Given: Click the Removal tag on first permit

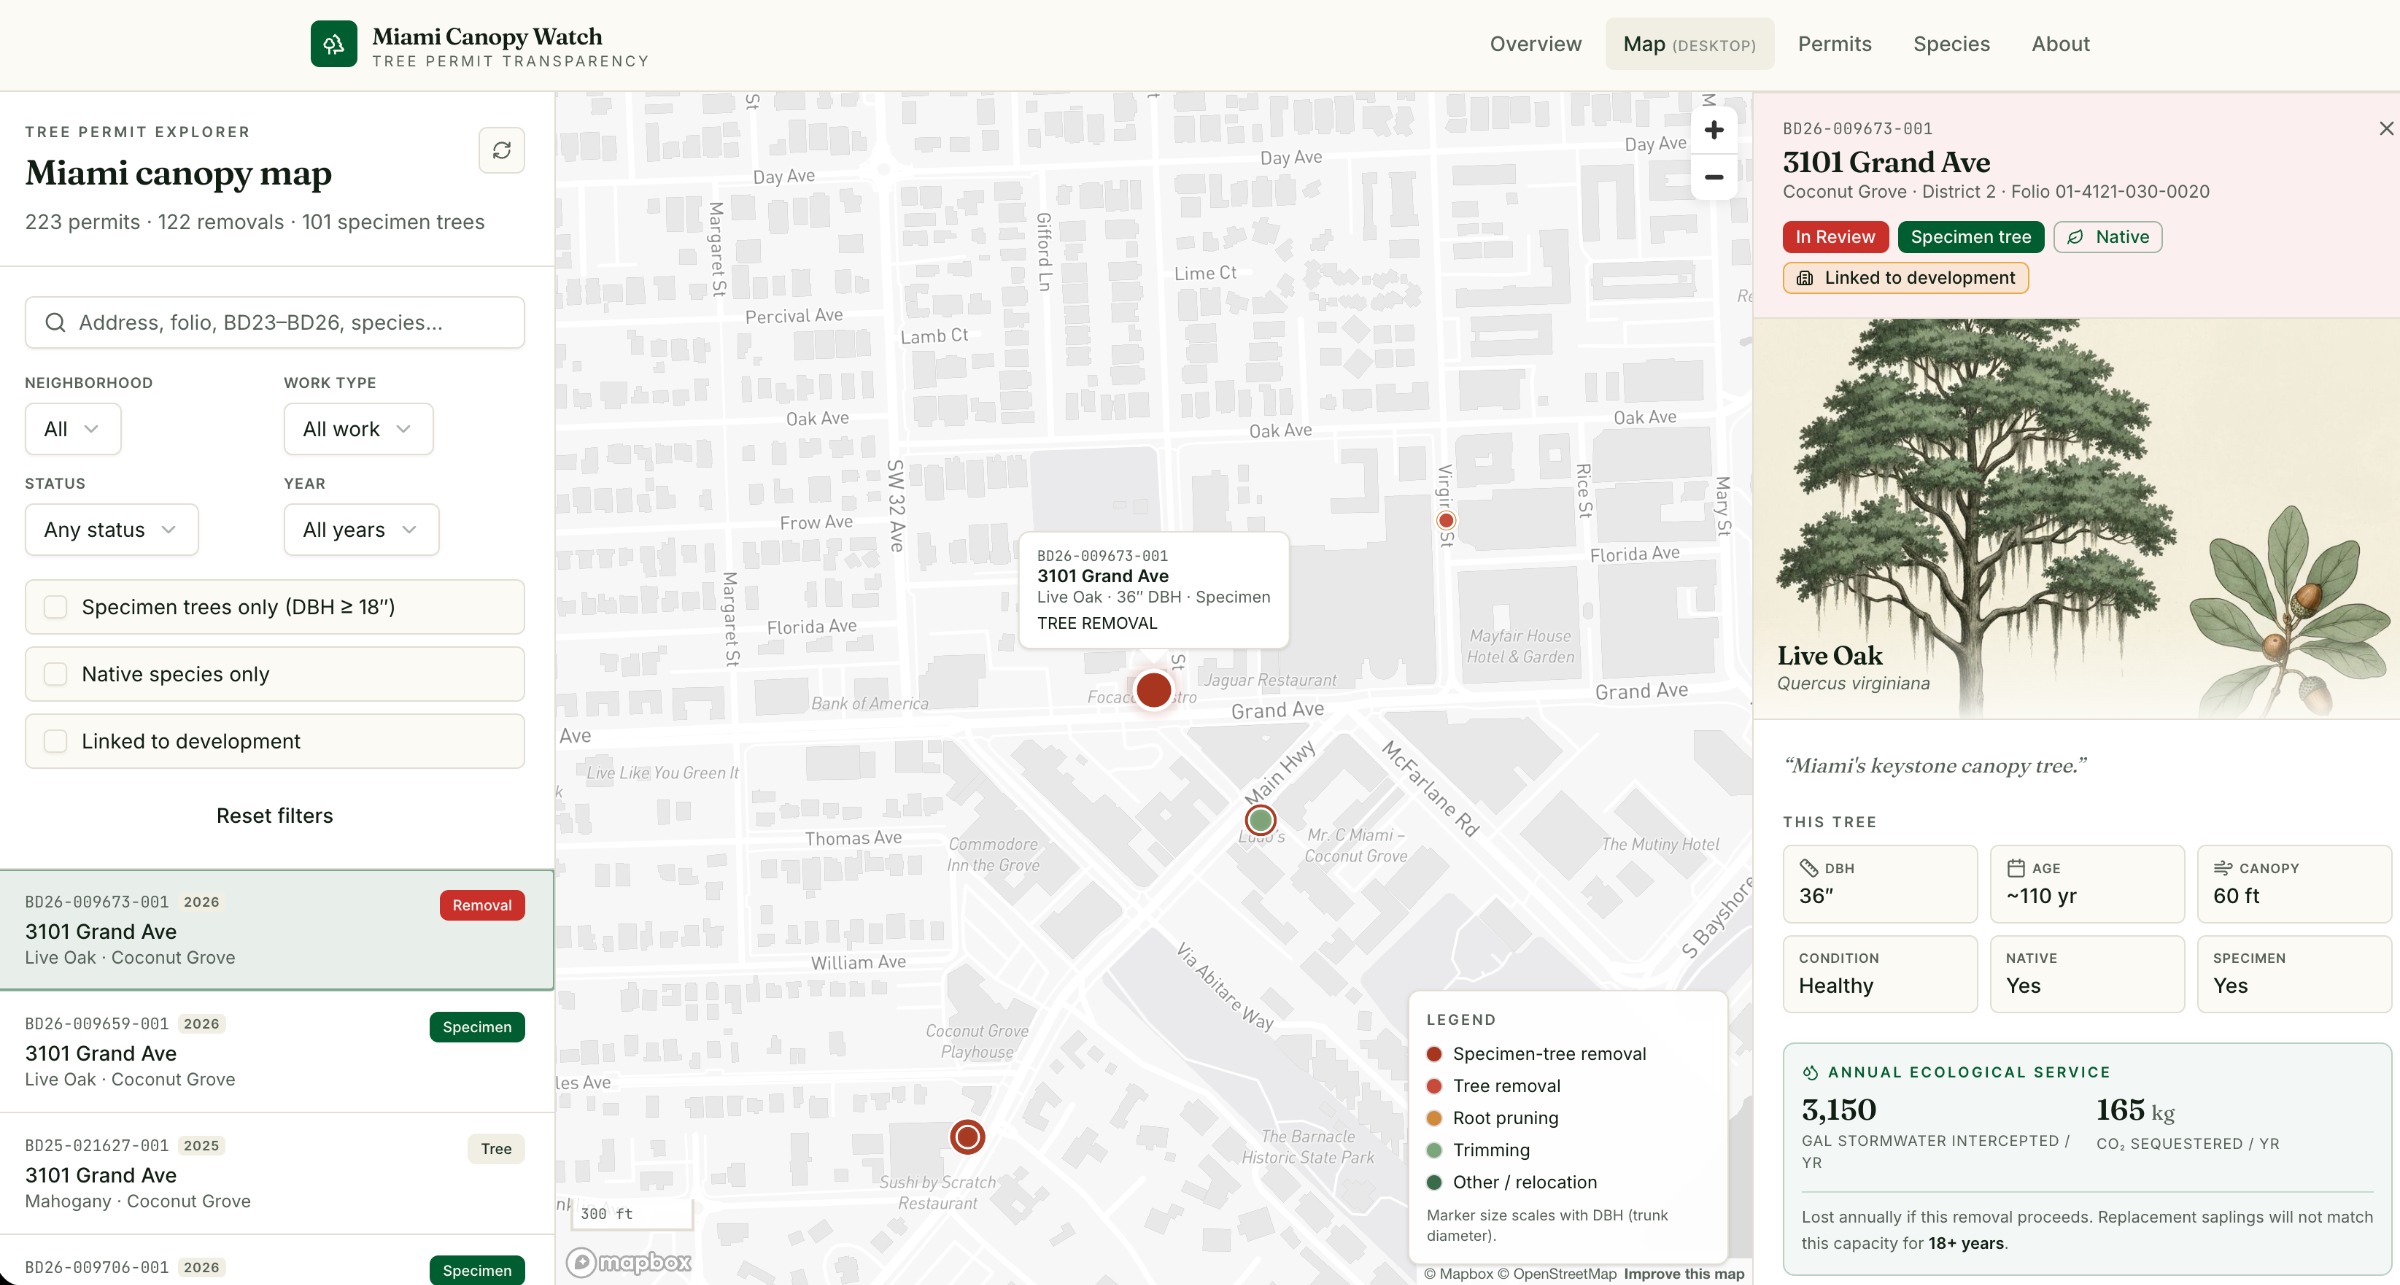Looking at the screenshot, I should click(482, 905).
